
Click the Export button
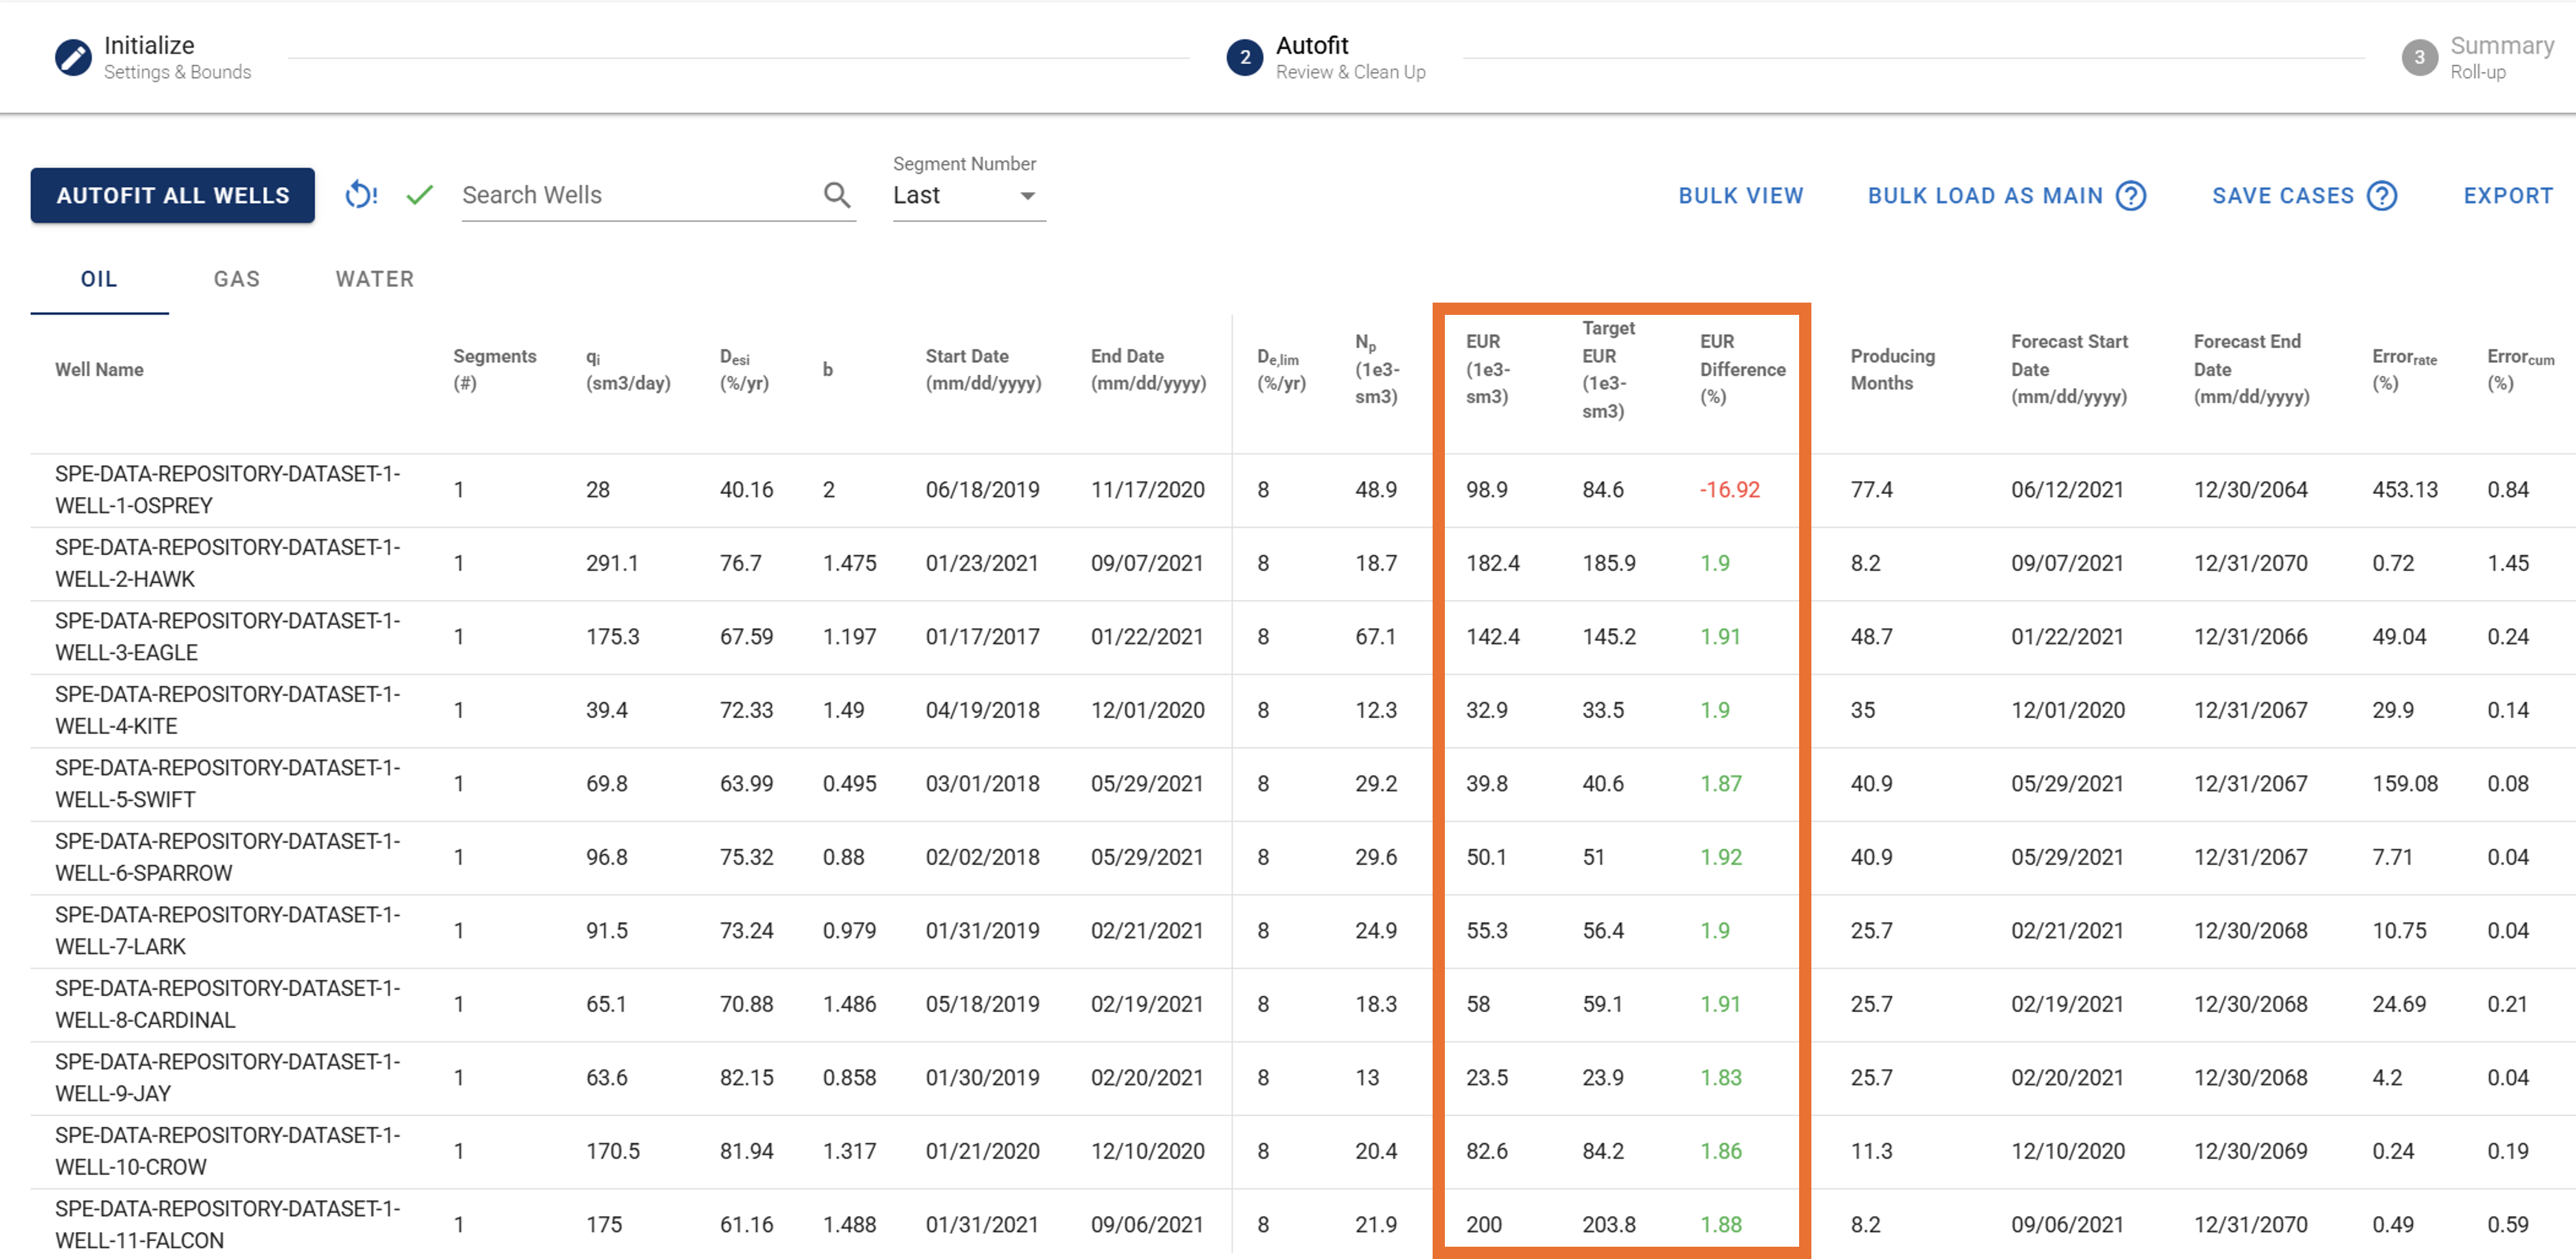[2507, 196]
